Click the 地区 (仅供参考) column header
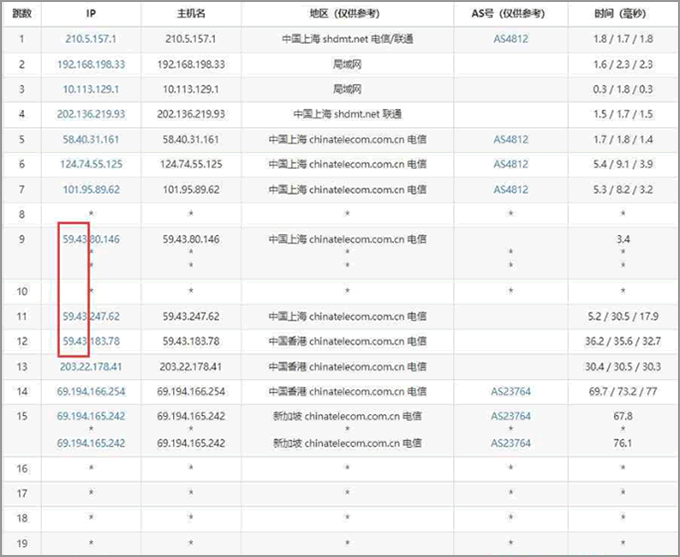 click(x=347, y=14)
